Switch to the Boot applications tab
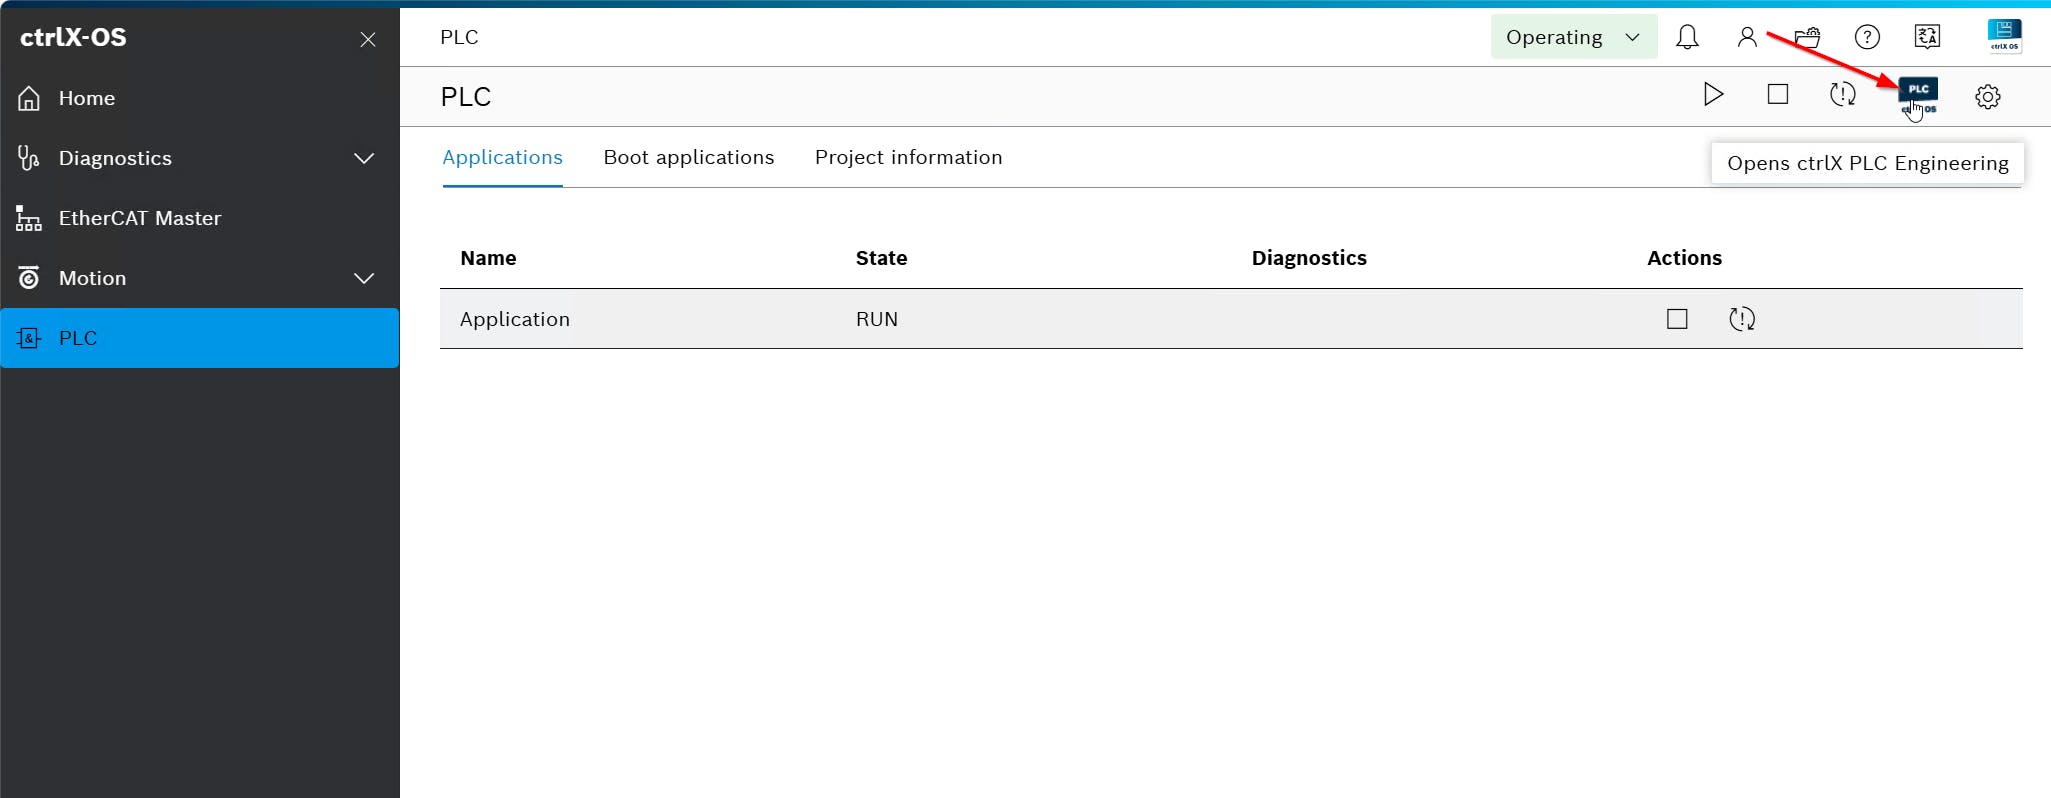This screenshot has height=798, width=2051. click(x=688, y=158)
